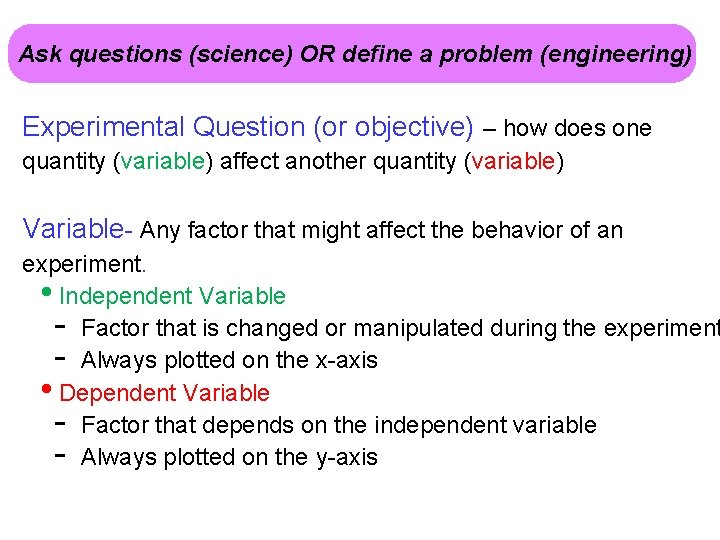Image resolution: width=720 pixels, height=540 pixels.
Task: Select the "Variable-" heading text
Action: 77,230
